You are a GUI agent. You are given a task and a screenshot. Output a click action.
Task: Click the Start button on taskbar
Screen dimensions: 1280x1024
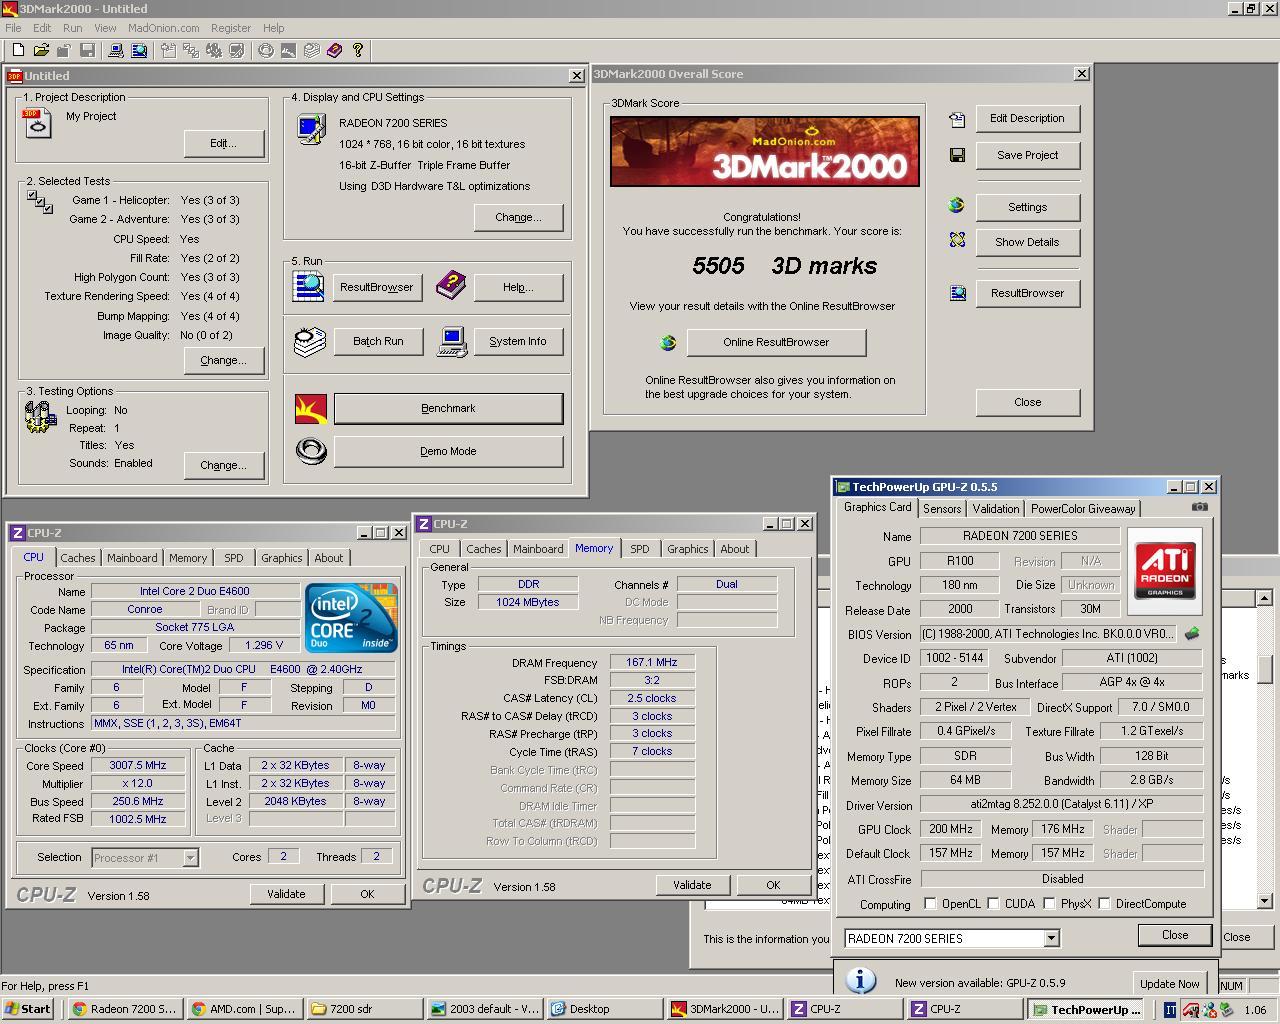pos(29,1009)
